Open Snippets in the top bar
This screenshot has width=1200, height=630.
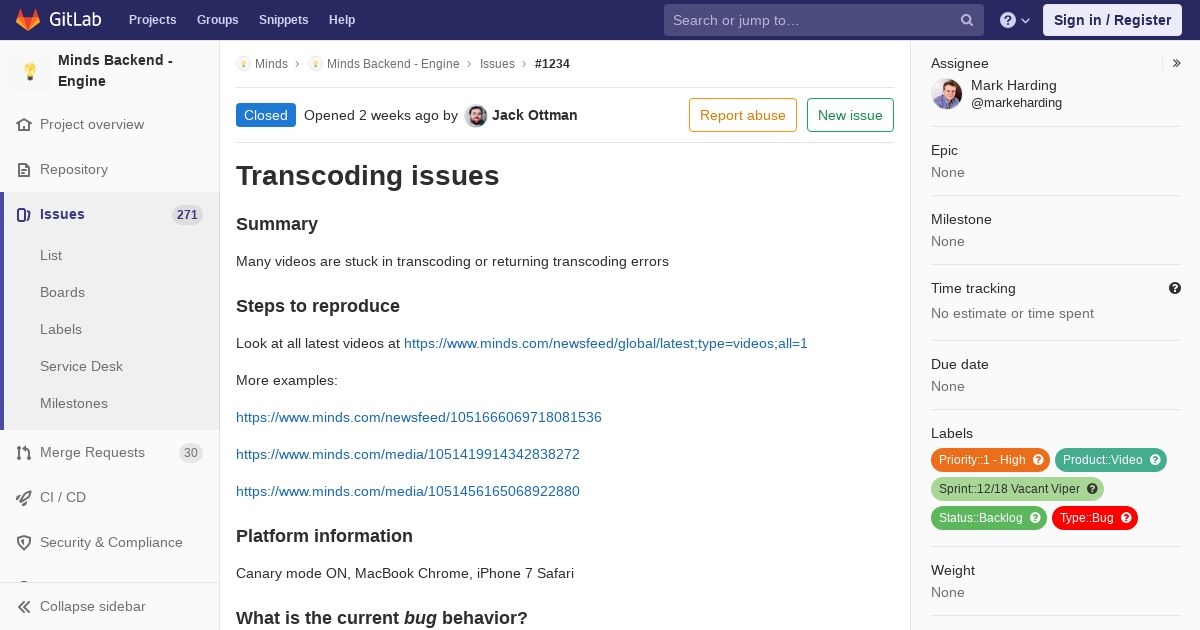click(x=284, y=20)
